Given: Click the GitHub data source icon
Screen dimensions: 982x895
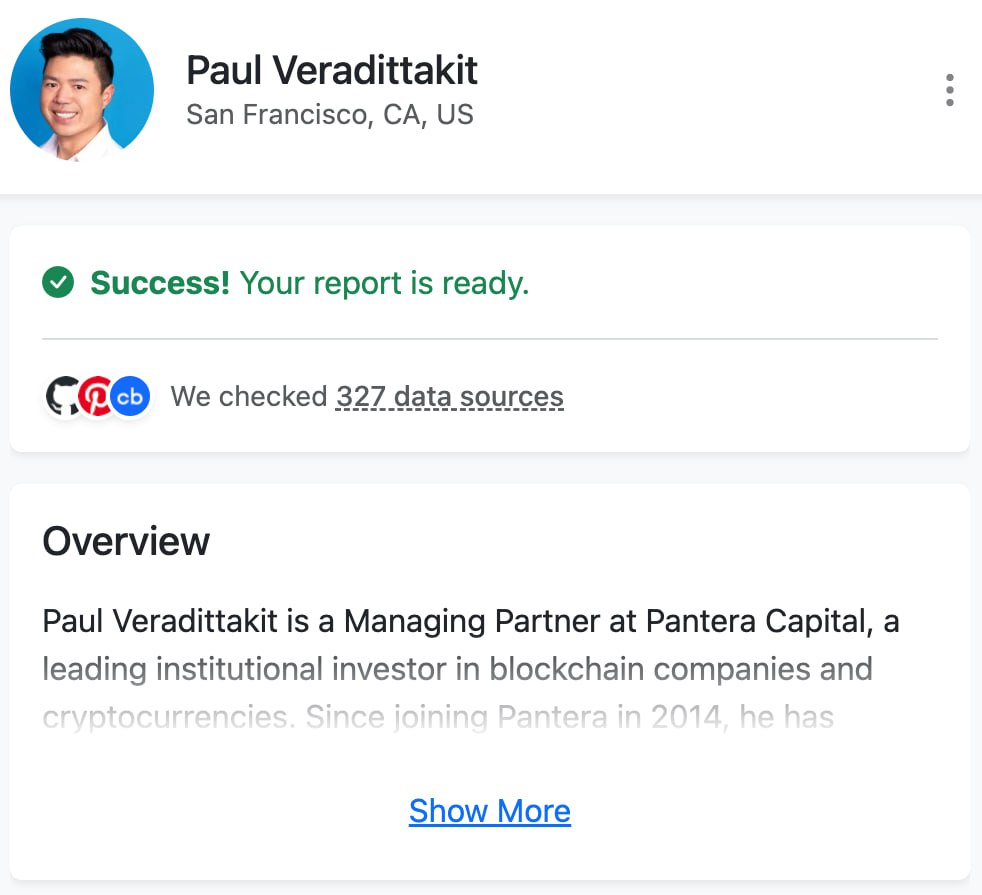Looking at the screenshot, I should point(62,396).
